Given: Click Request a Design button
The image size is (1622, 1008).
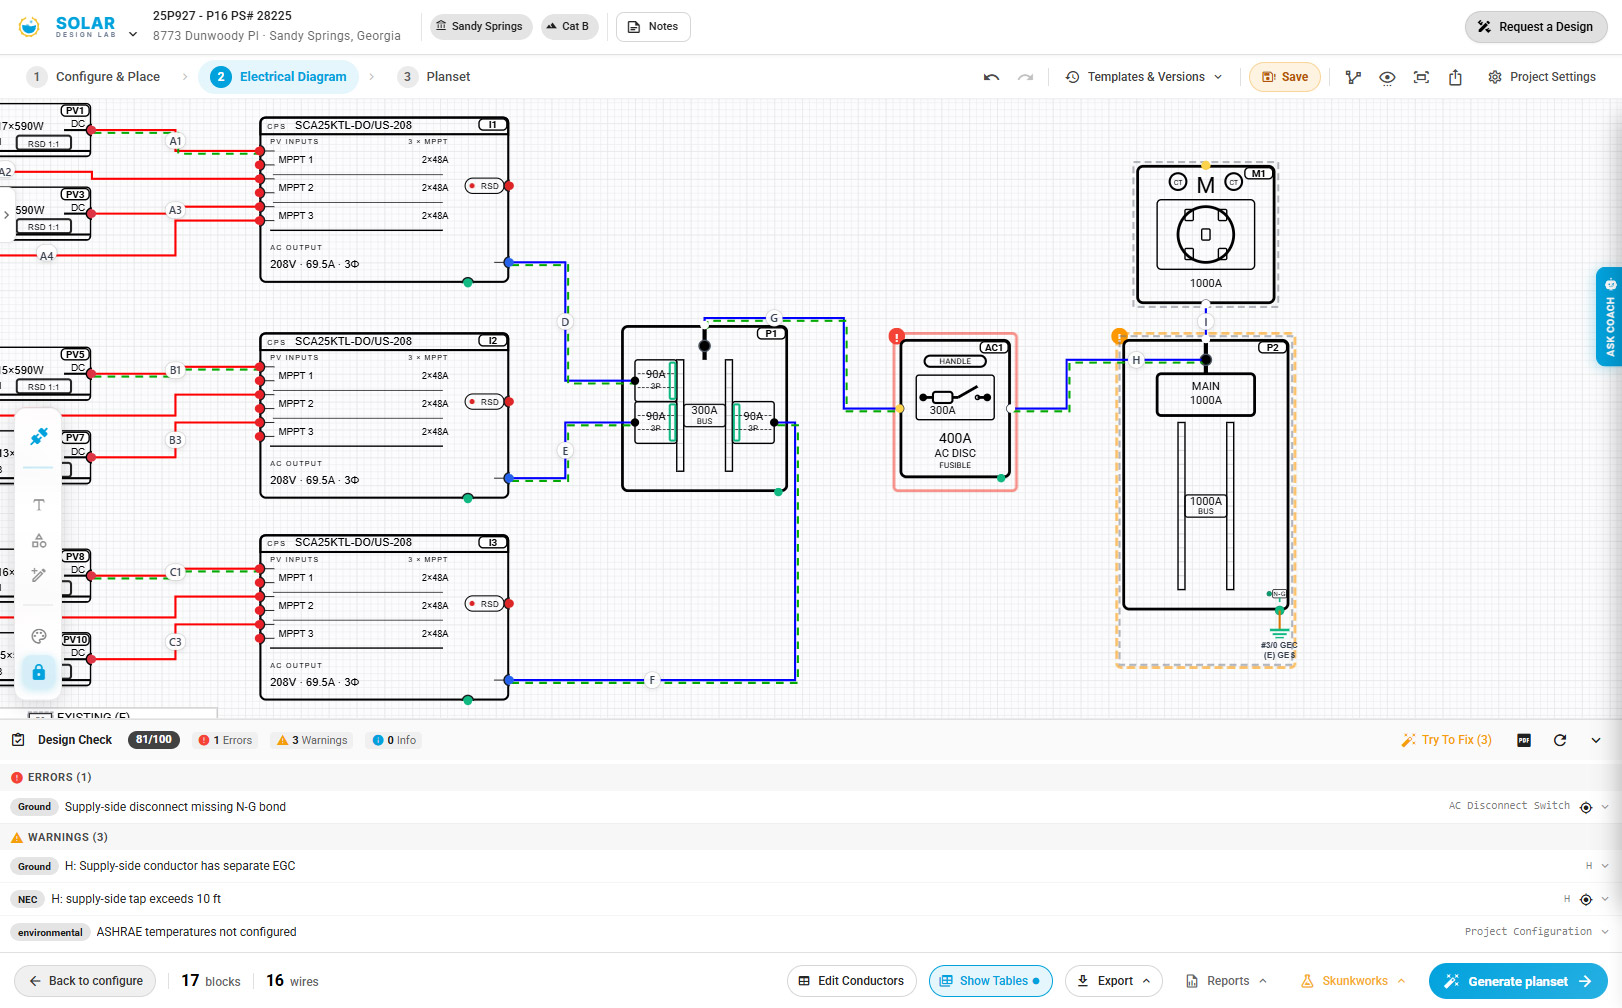Looking at the screenshot, I should click(x=1535, y=27).
